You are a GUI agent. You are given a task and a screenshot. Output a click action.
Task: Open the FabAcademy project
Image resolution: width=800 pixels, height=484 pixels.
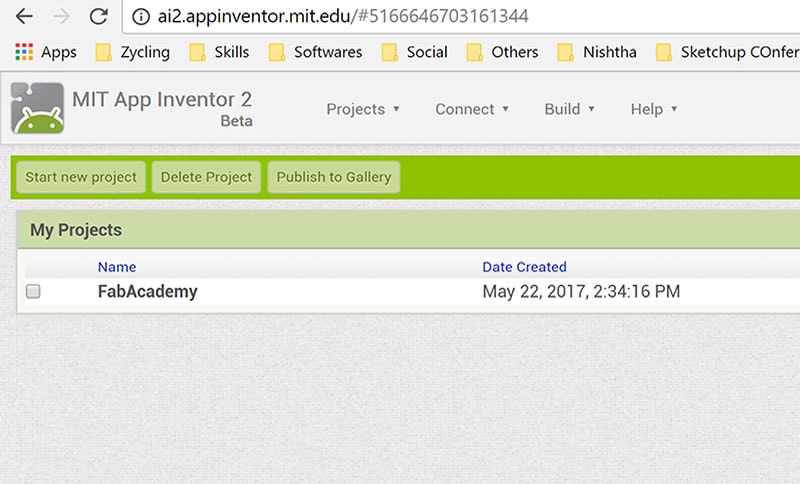coord(147,291)
